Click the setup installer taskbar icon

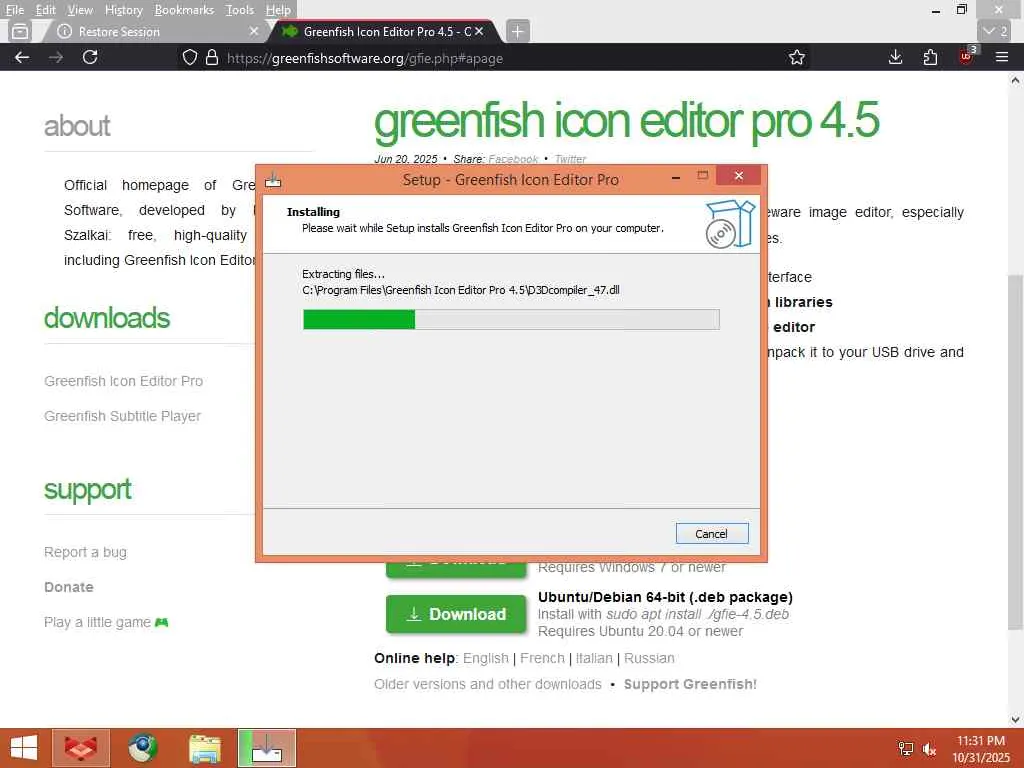click(x=266, y=748)
